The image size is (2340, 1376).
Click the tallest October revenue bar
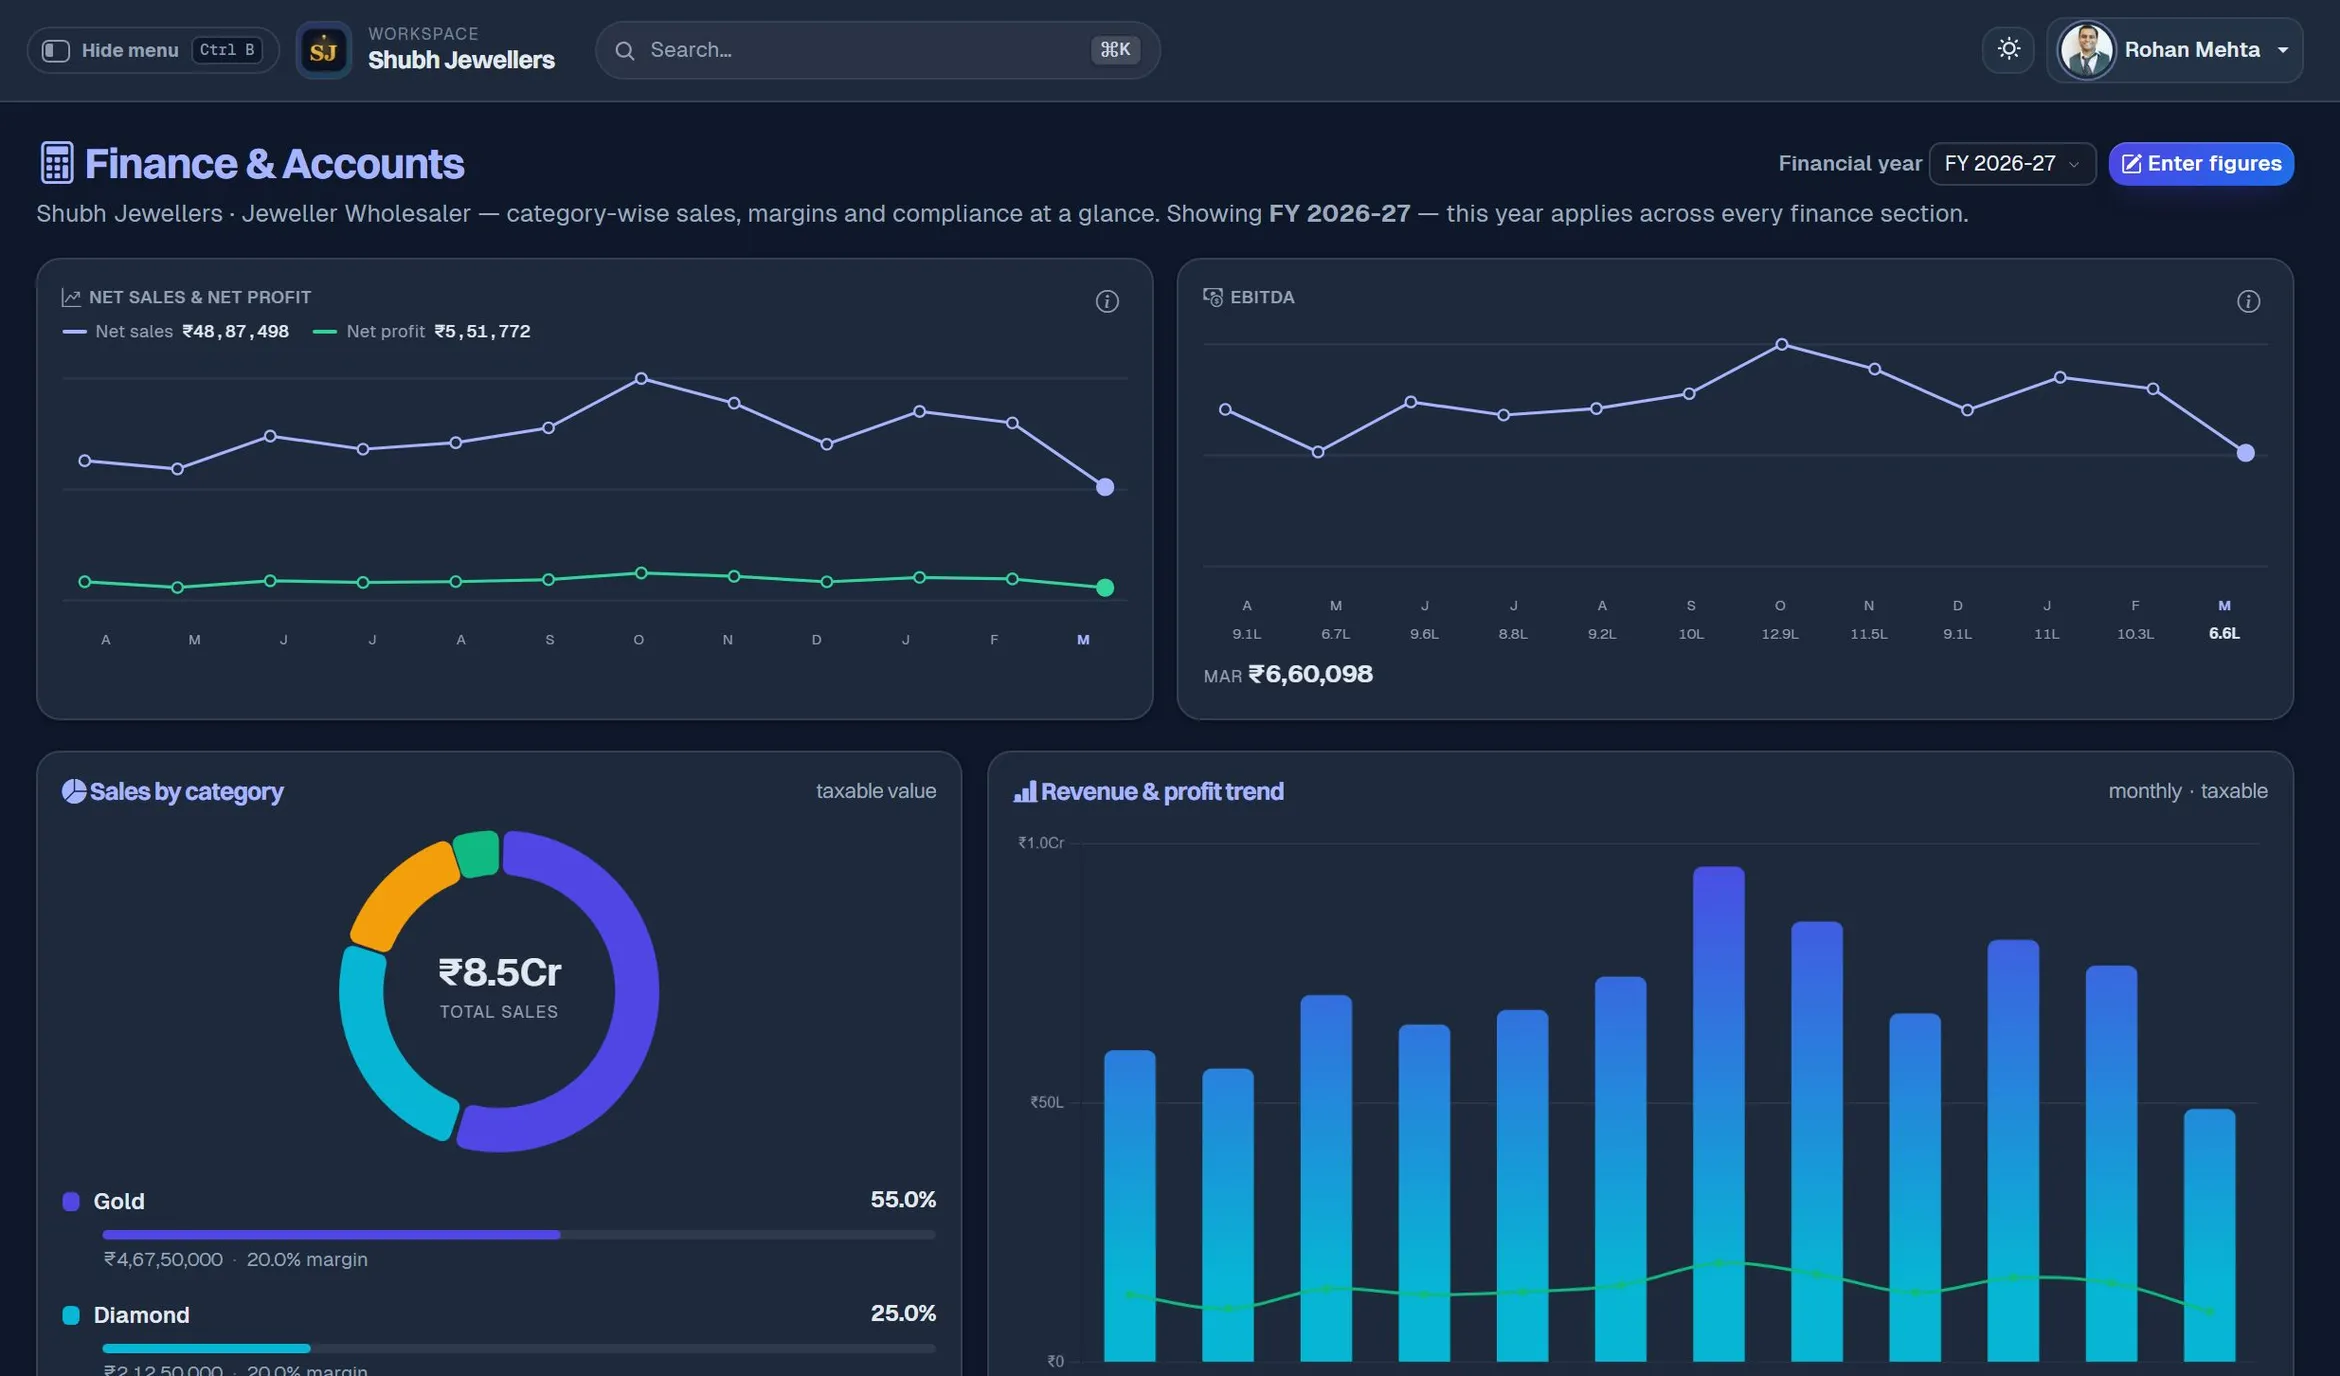point(1718,1113)
